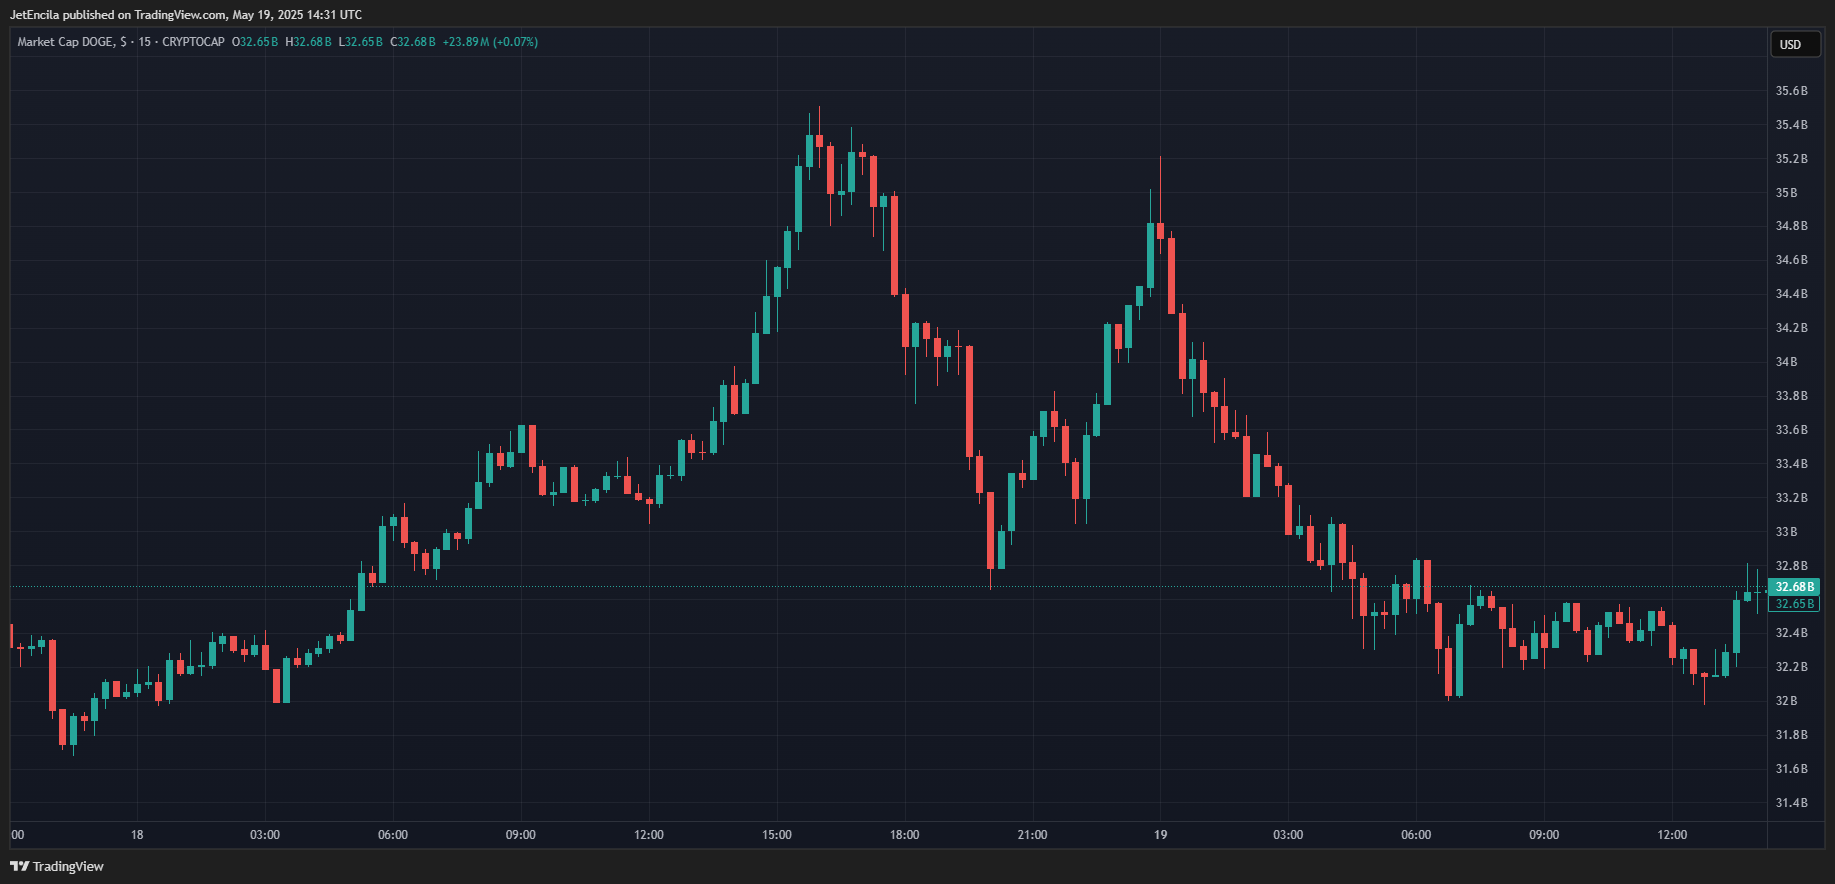Click the 21:00 time axis label
This screenshot has height=884, width=1835.
[1032, 835]
